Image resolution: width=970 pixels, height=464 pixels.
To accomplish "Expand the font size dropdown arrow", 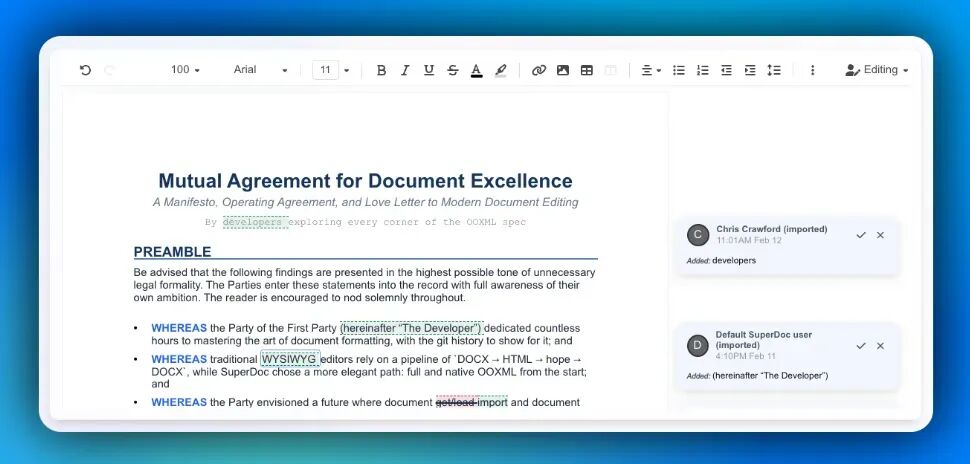I will (x=346, y=71).
